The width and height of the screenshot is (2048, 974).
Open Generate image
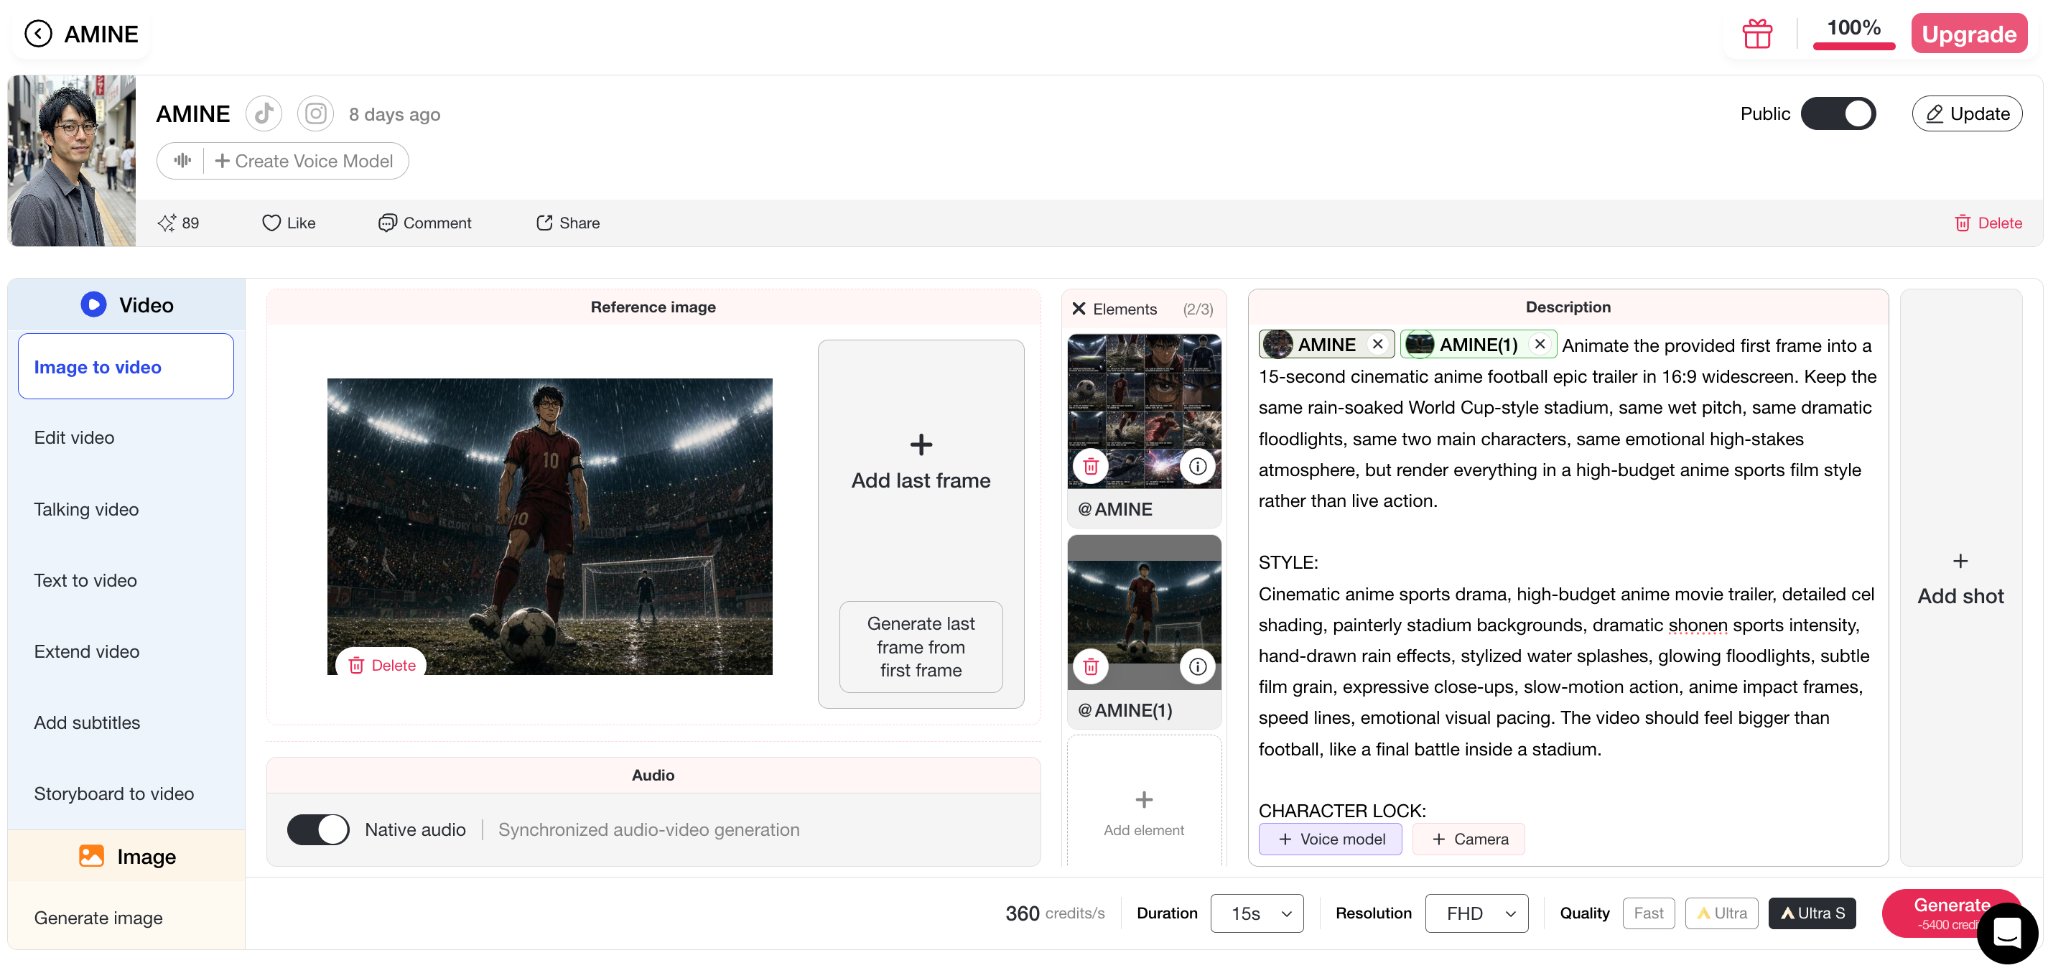[98, 918]
